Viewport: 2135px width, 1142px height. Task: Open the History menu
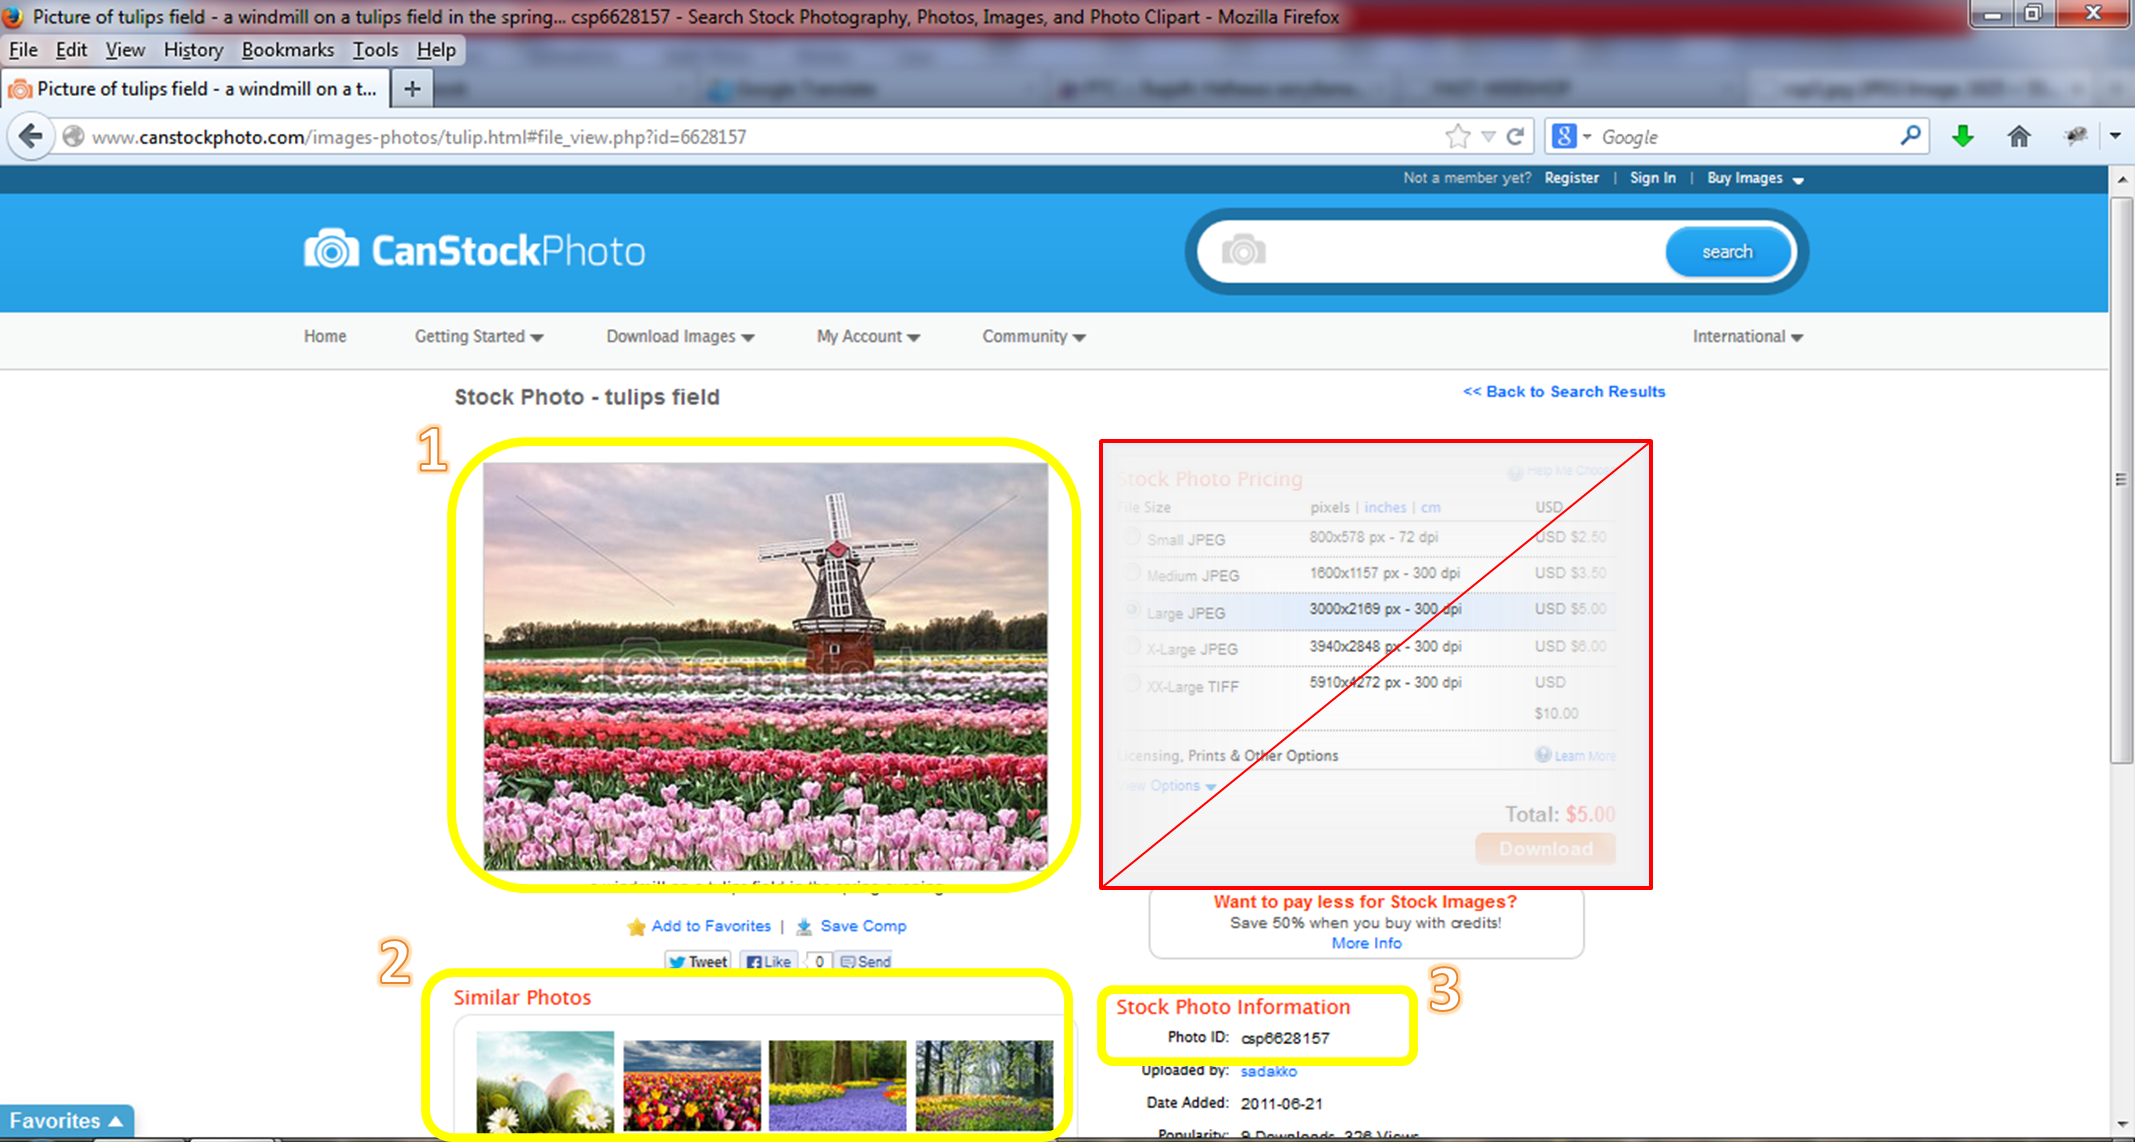193,50
